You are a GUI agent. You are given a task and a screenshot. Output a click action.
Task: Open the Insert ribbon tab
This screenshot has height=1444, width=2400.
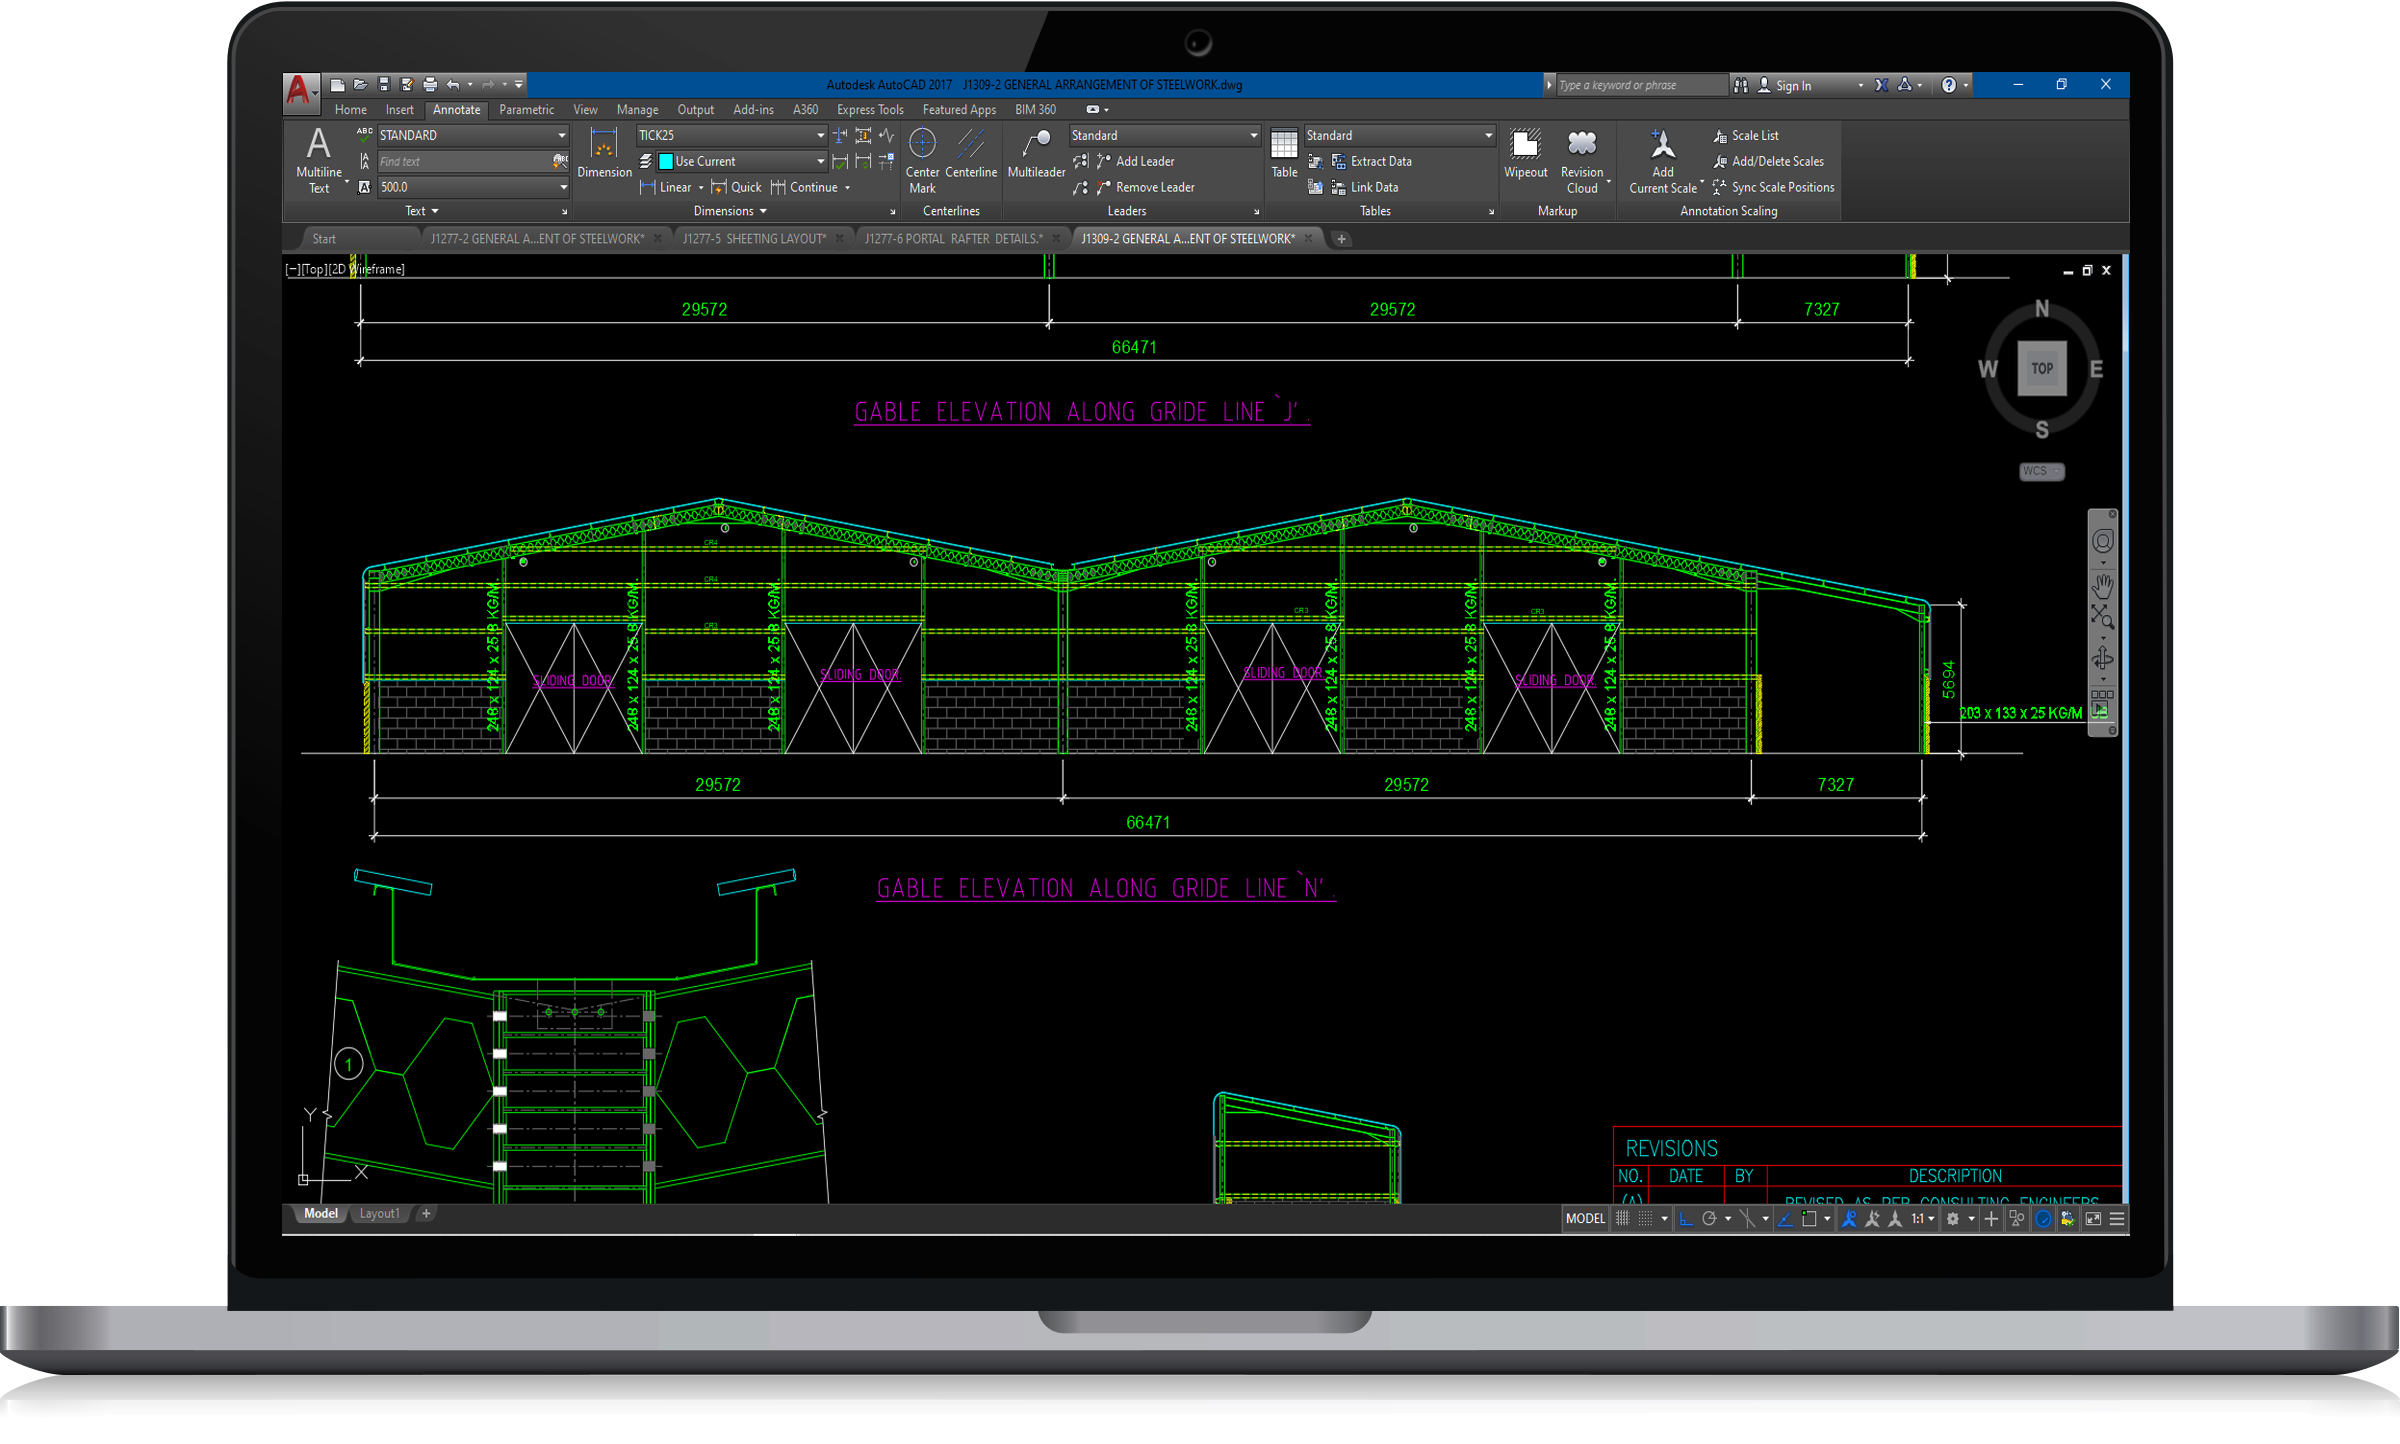(x=399, y=110)
